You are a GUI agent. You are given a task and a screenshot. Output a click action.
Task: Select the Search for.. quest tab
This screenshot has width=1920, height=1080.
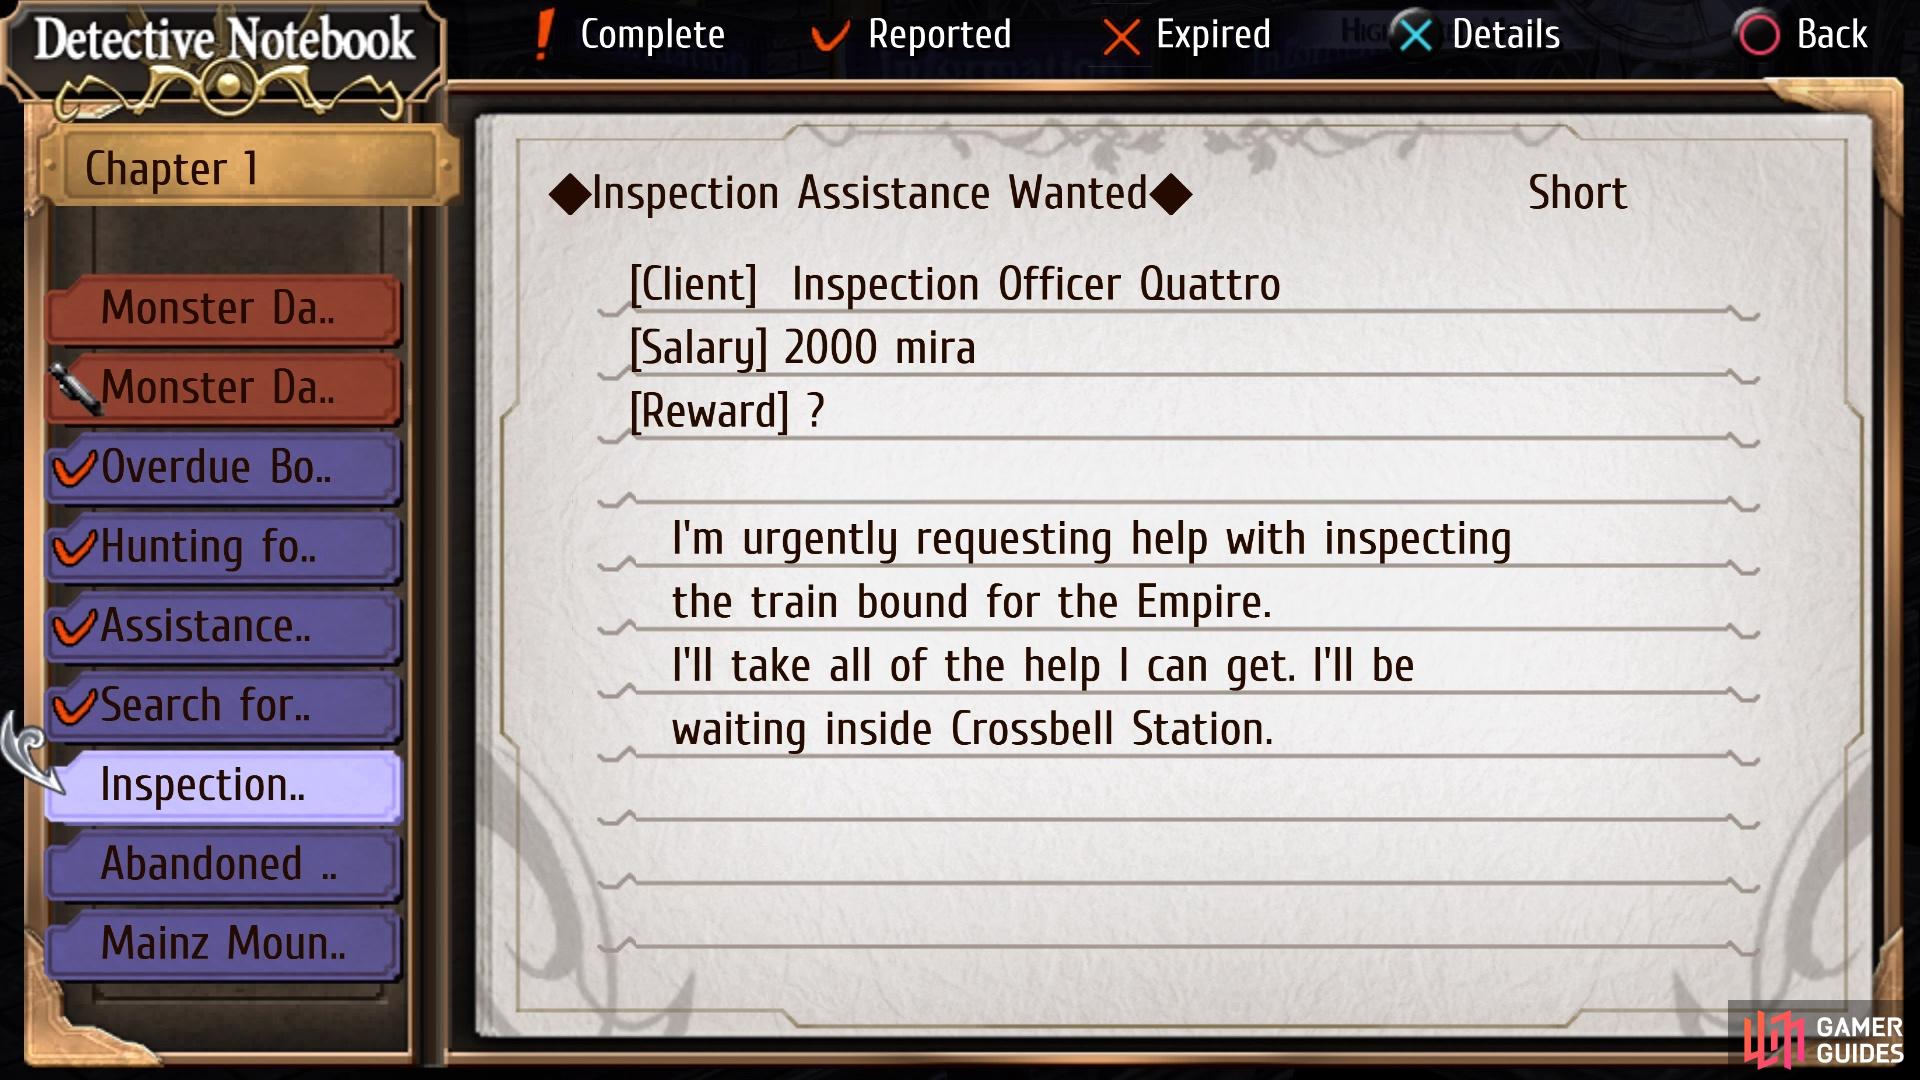pyautogui.click(x=224, y=705)
